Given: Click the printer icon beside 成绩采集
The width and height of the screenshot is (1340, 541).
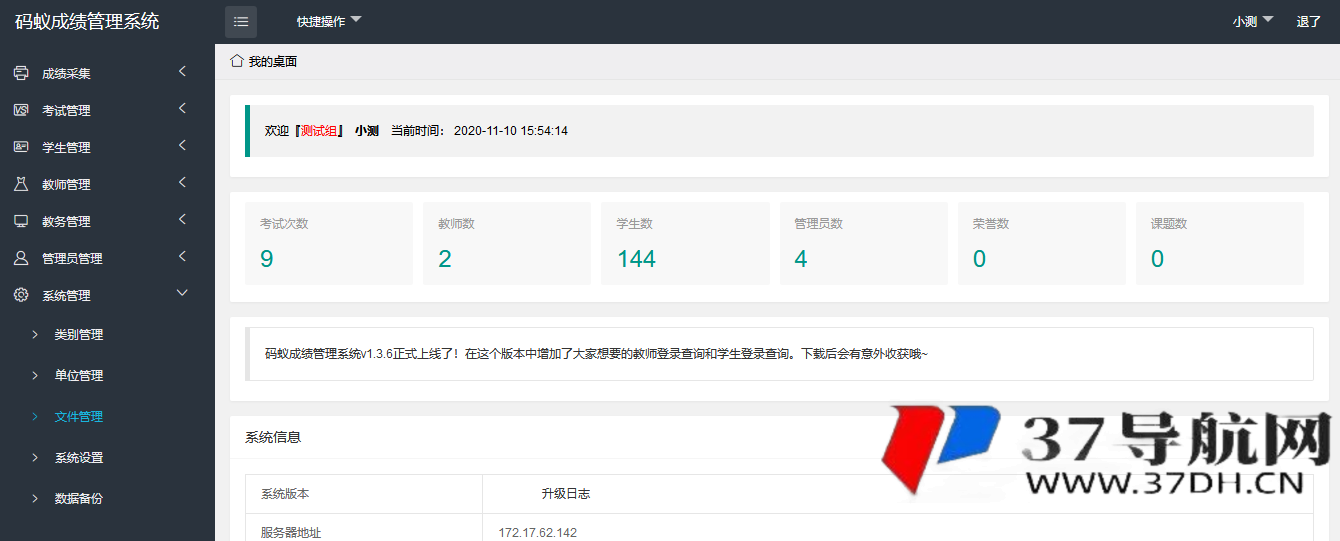Looking at the screenshot, I should tap(21, 73).
